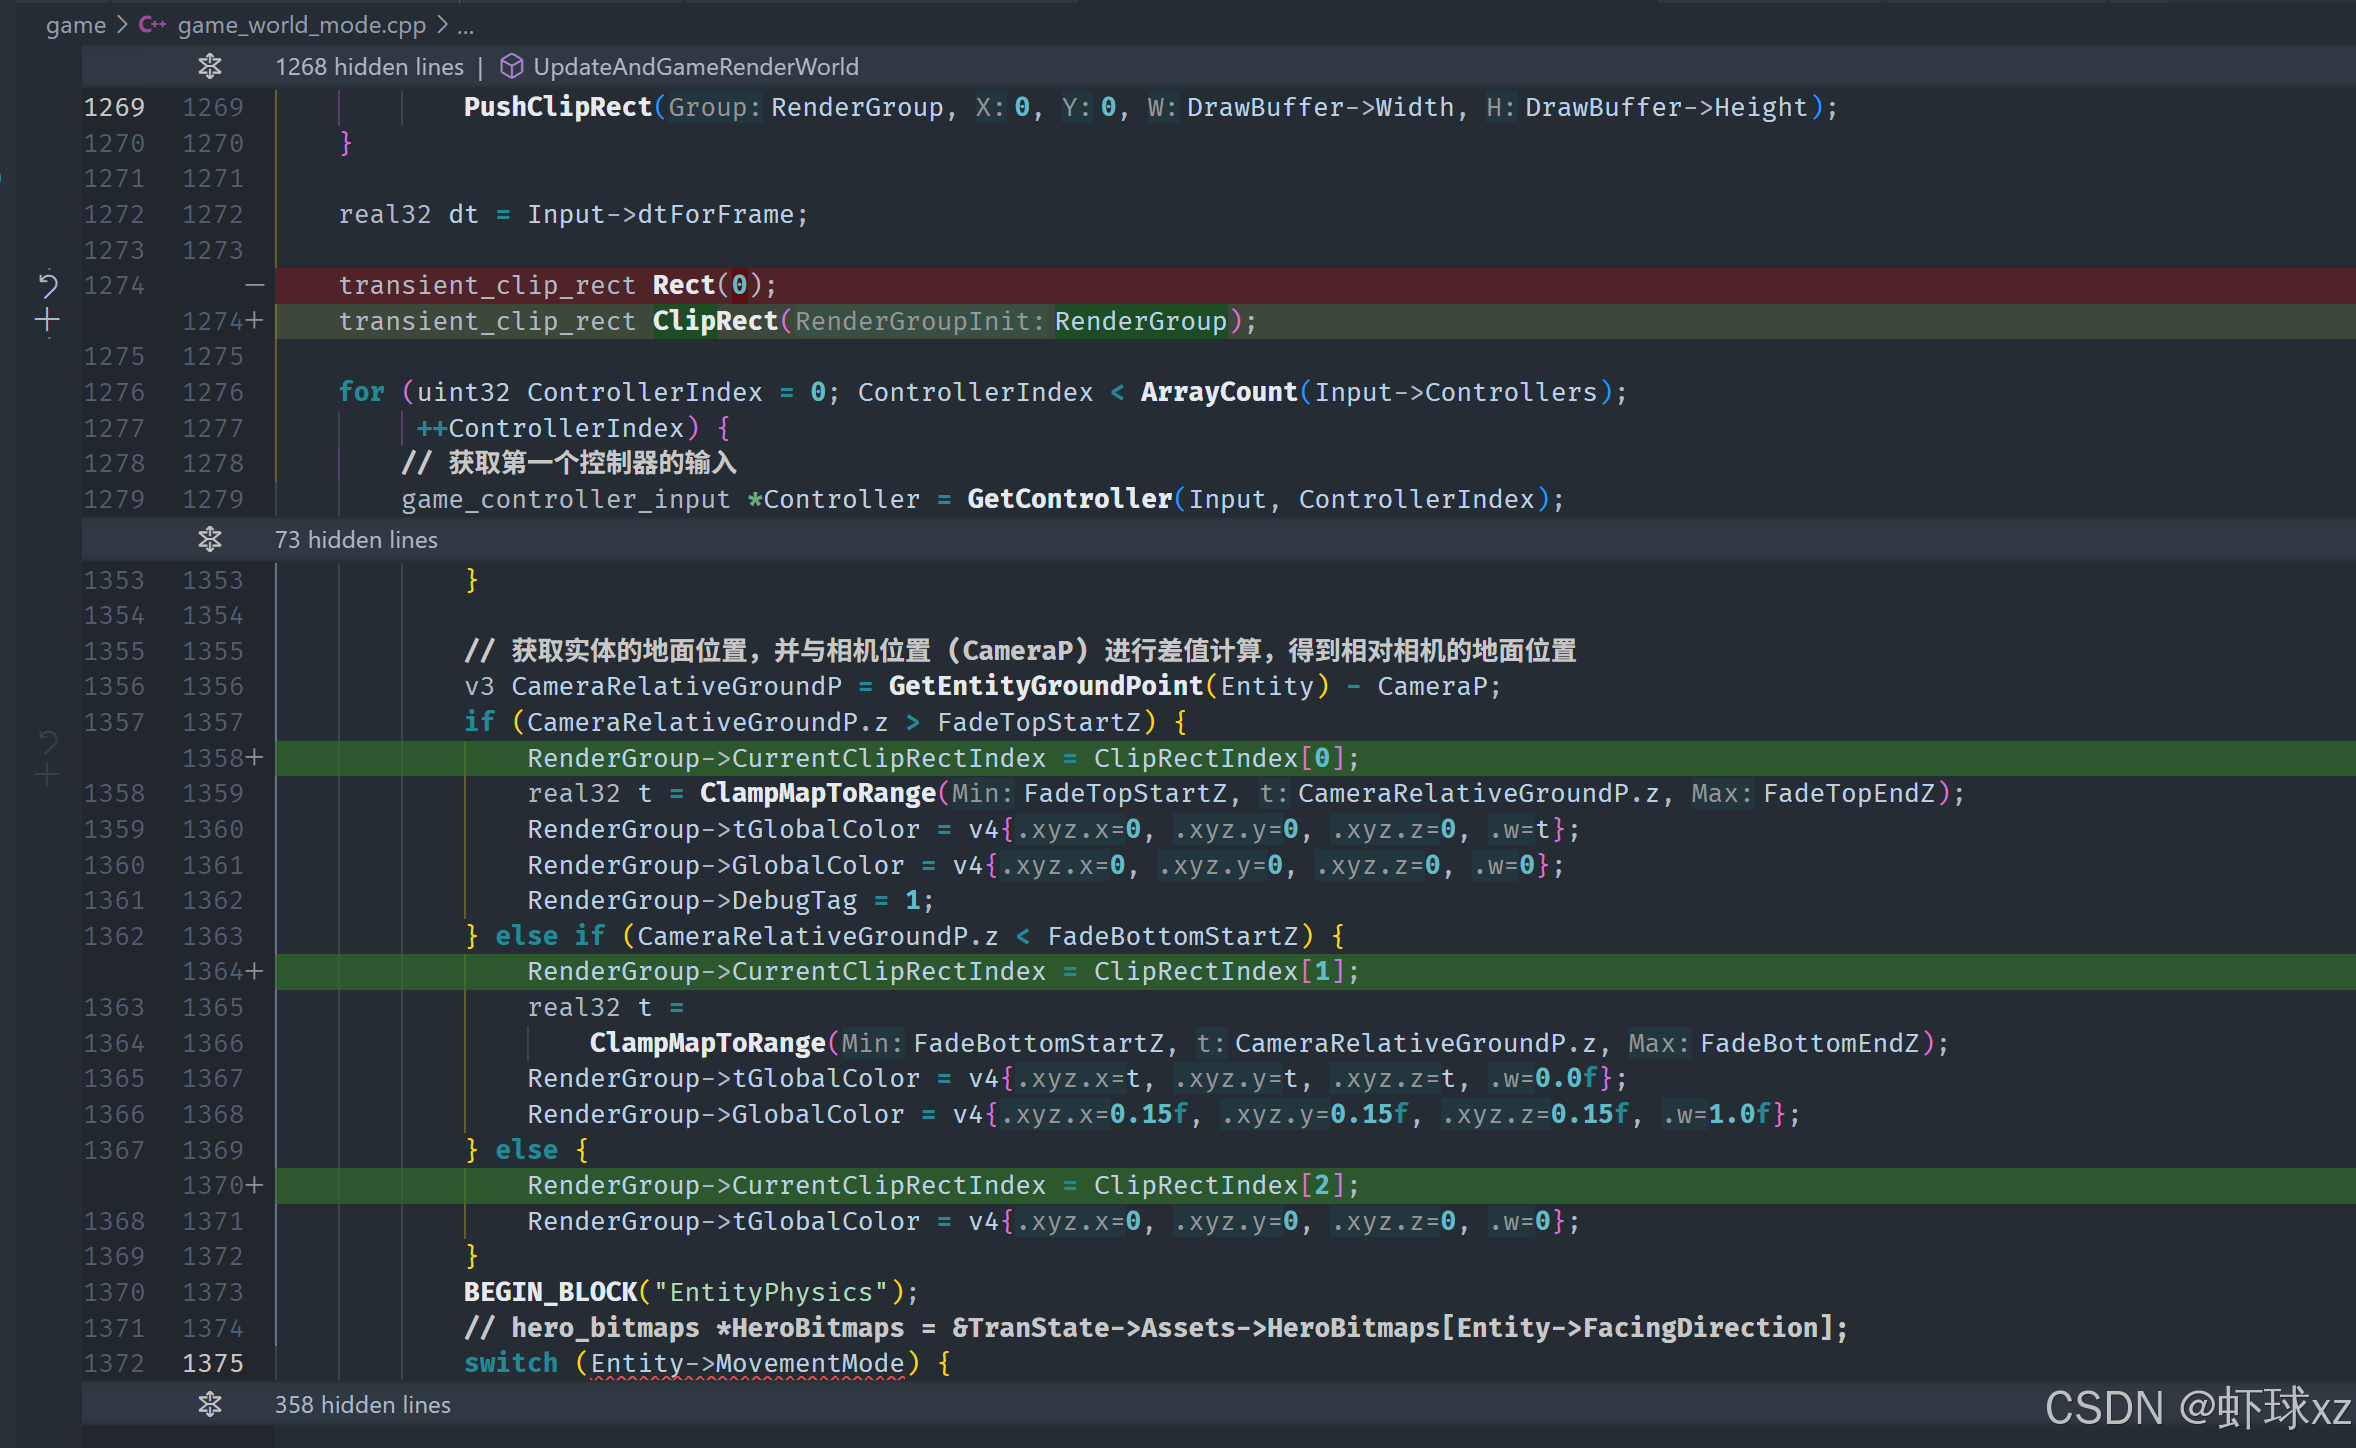Screen dimensions: 2356x1448
Task: Expand the 358 hidden lines region
Action: 362,1405
